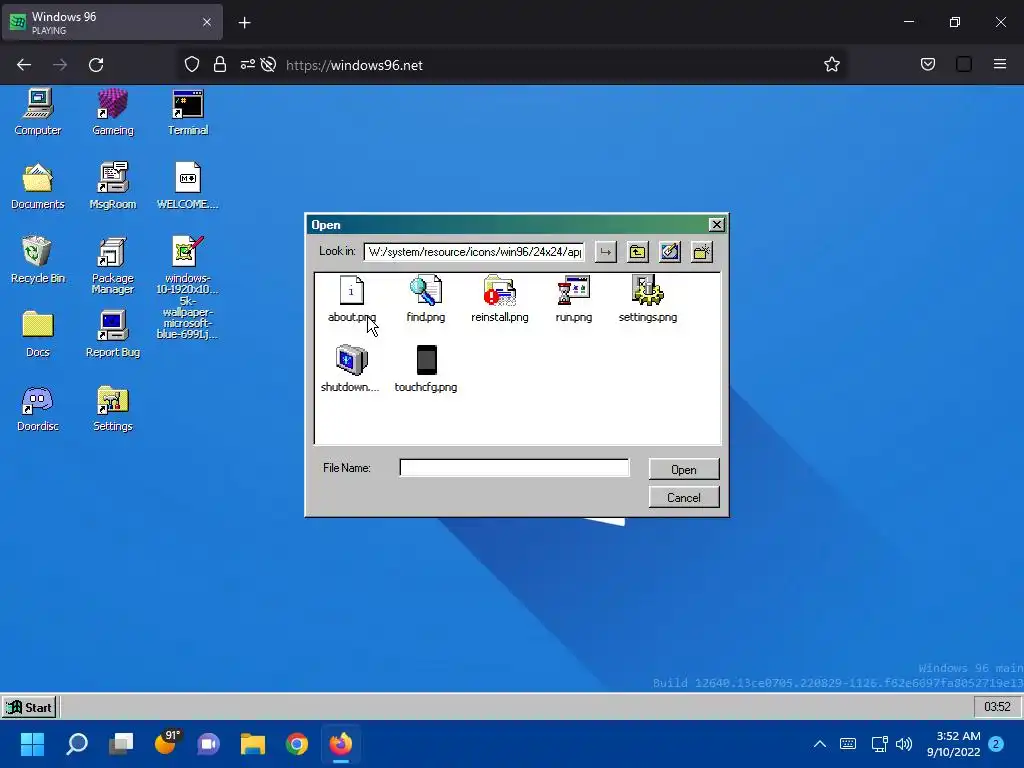The height and width of the screenshot is (768, 1024).
Task: Open File Explorer from taskbar
Action: point(253,744)
